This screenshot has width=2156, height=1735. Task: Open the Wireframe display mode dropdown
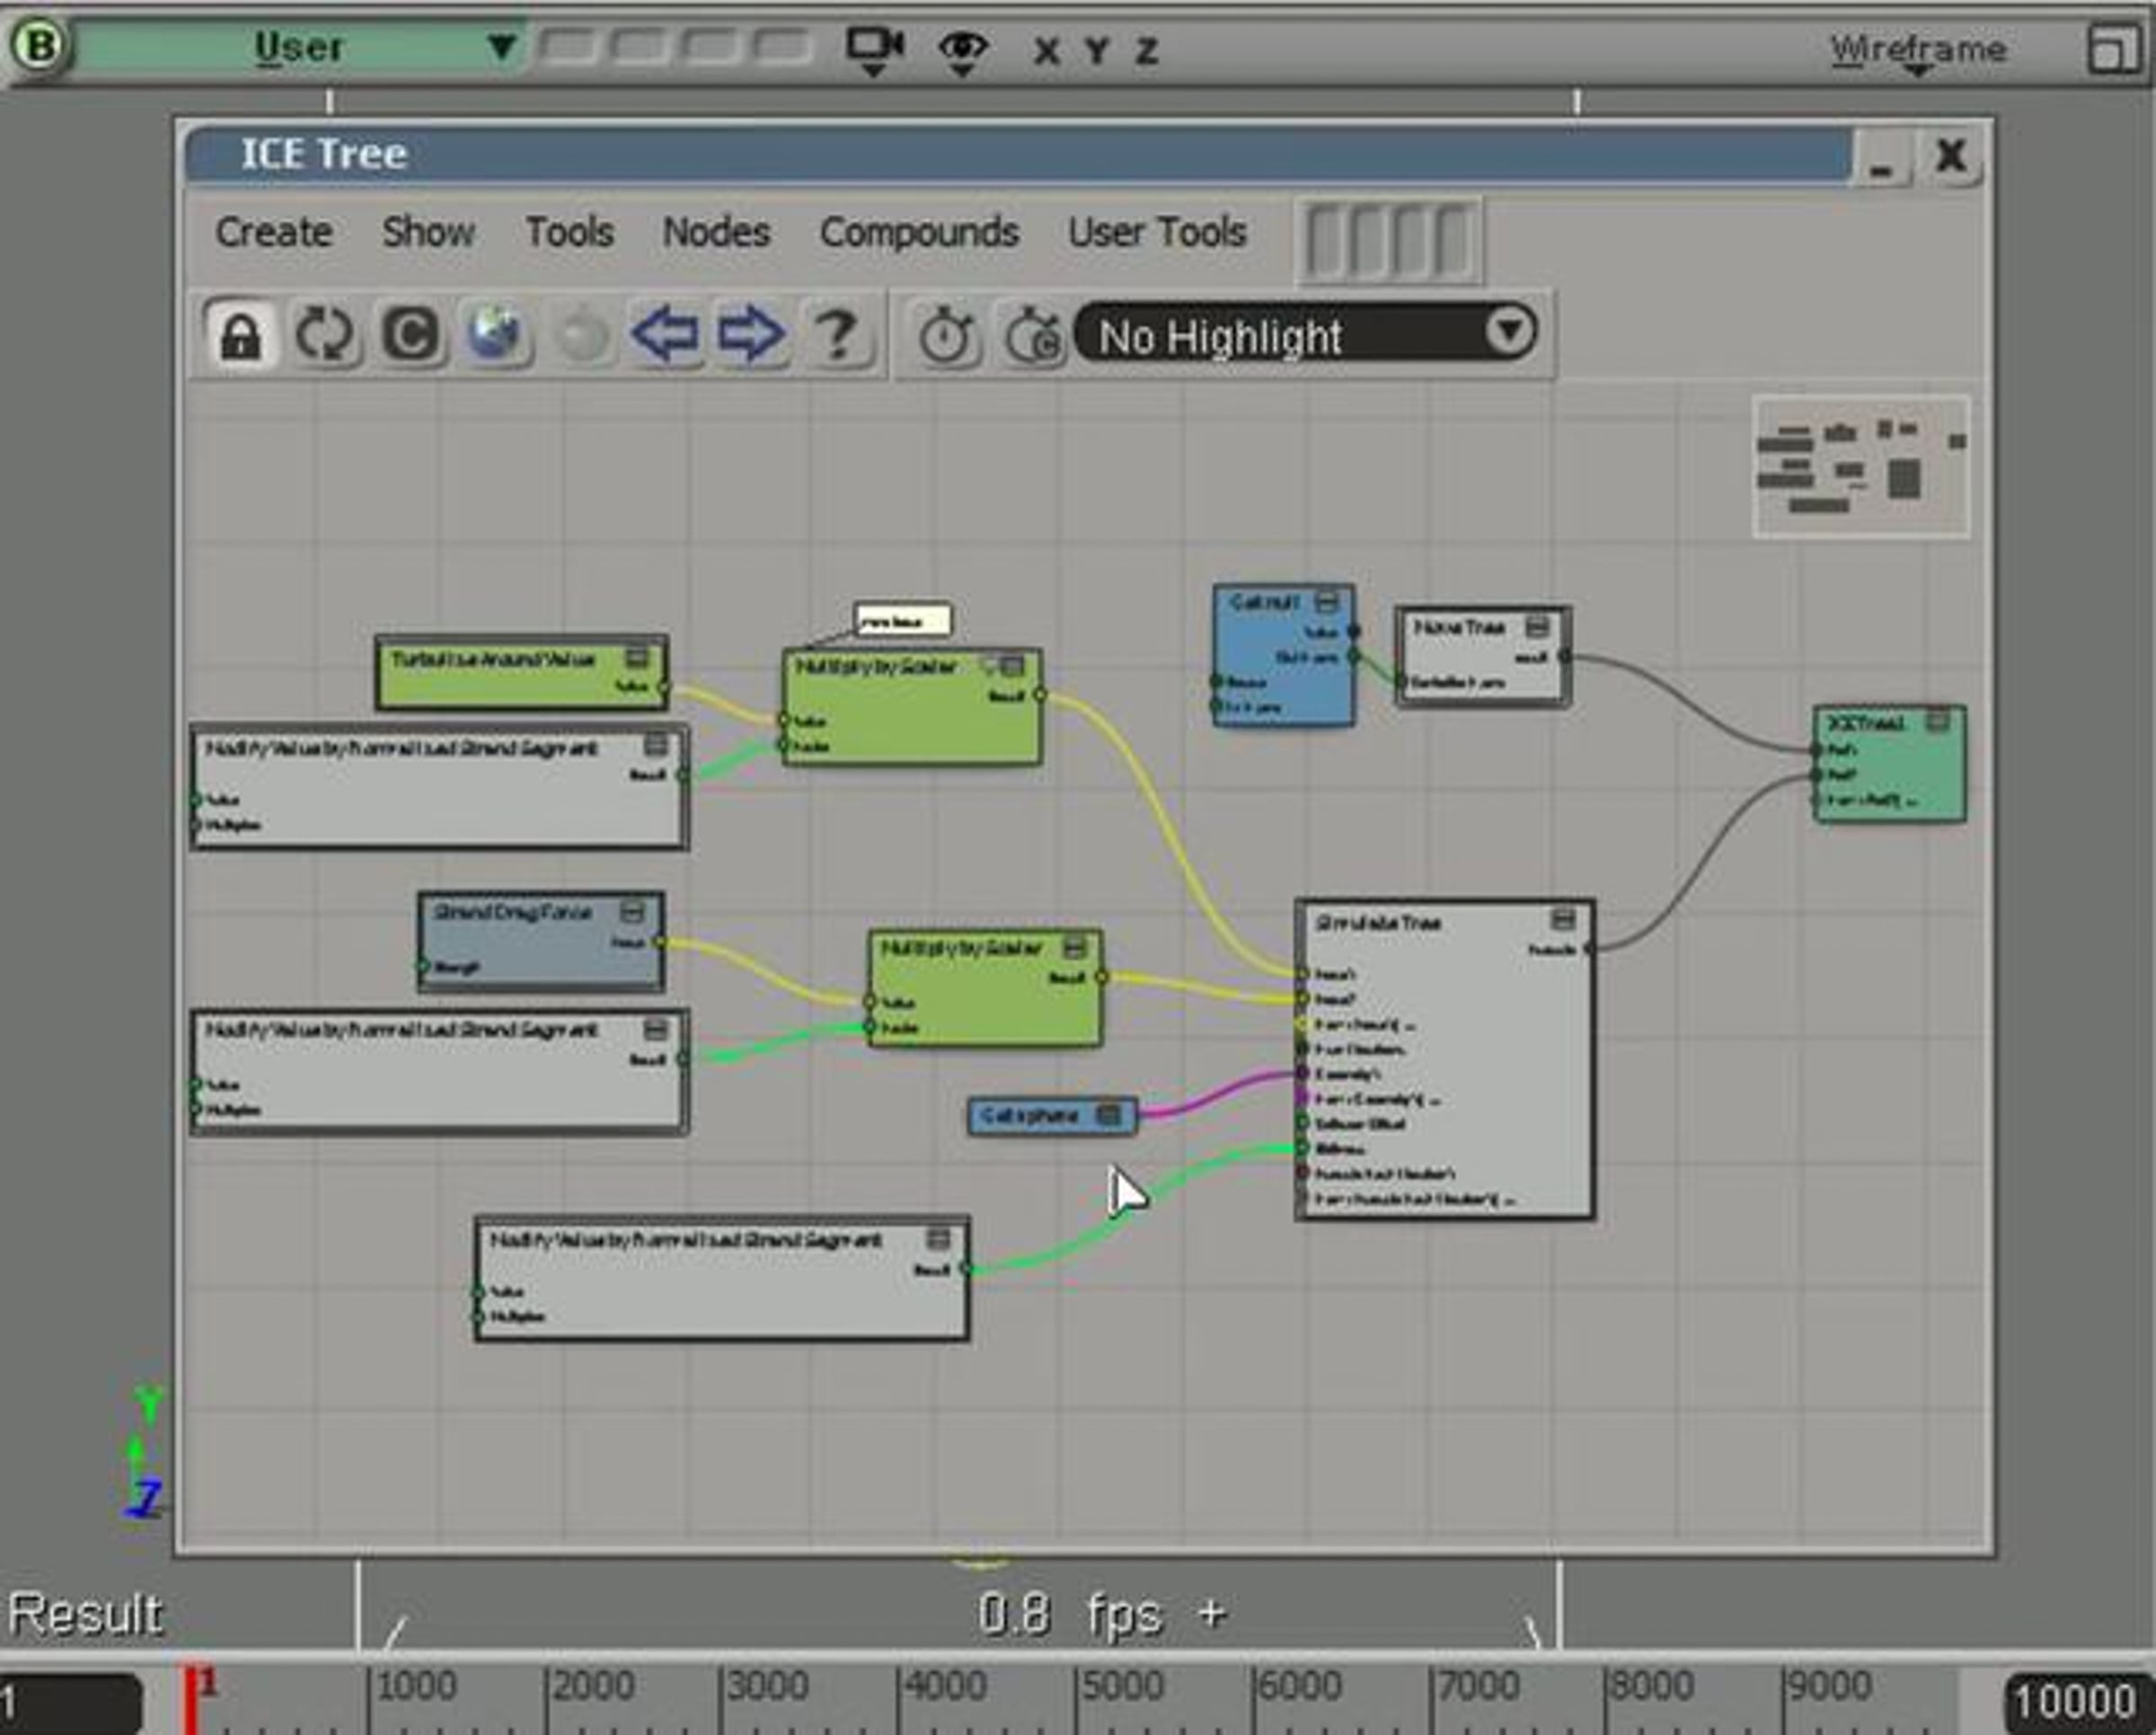click(1917, 51)
